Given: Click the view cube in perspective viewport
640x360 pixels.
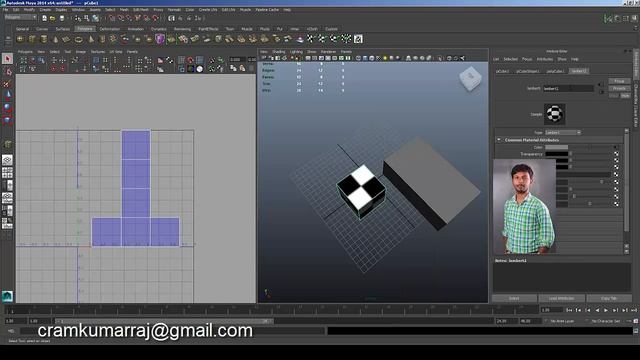Looking at the screenshot, I should [470, 78].
